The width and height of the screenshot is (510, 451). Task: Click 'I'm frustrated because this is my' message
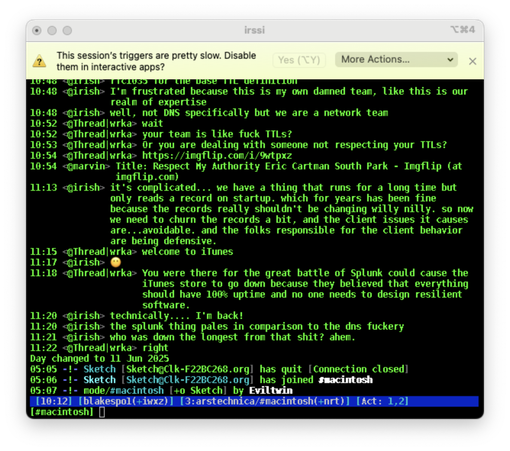point(289,97)
